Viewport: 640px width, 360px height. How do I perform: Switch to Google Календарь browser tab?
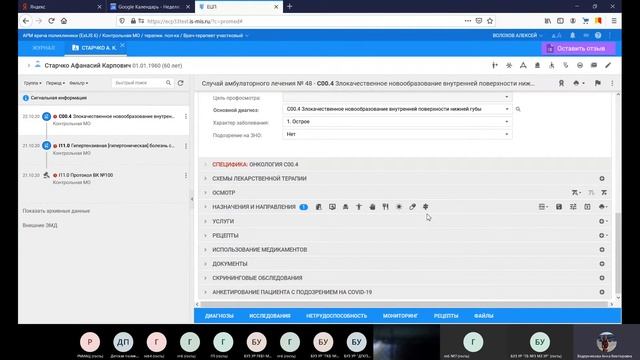pos(149,7)
